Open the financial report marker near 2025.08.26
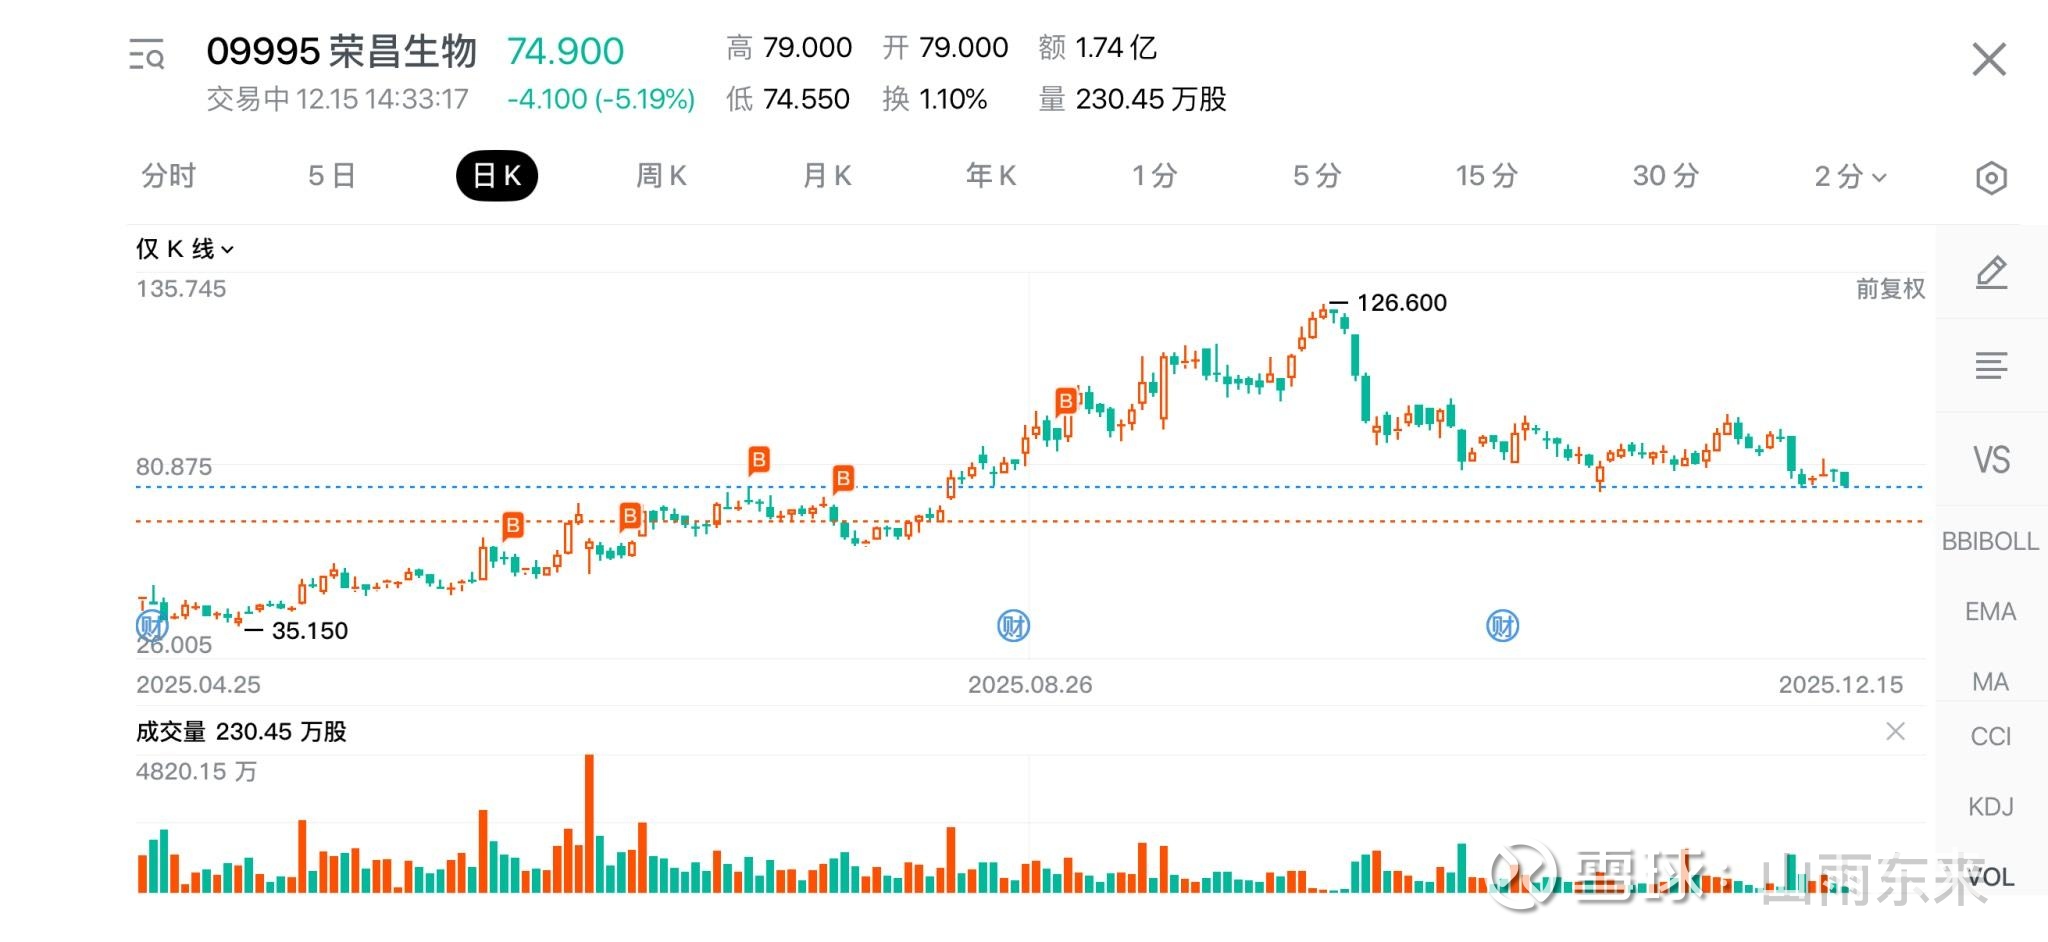 tap(1014, 627)
